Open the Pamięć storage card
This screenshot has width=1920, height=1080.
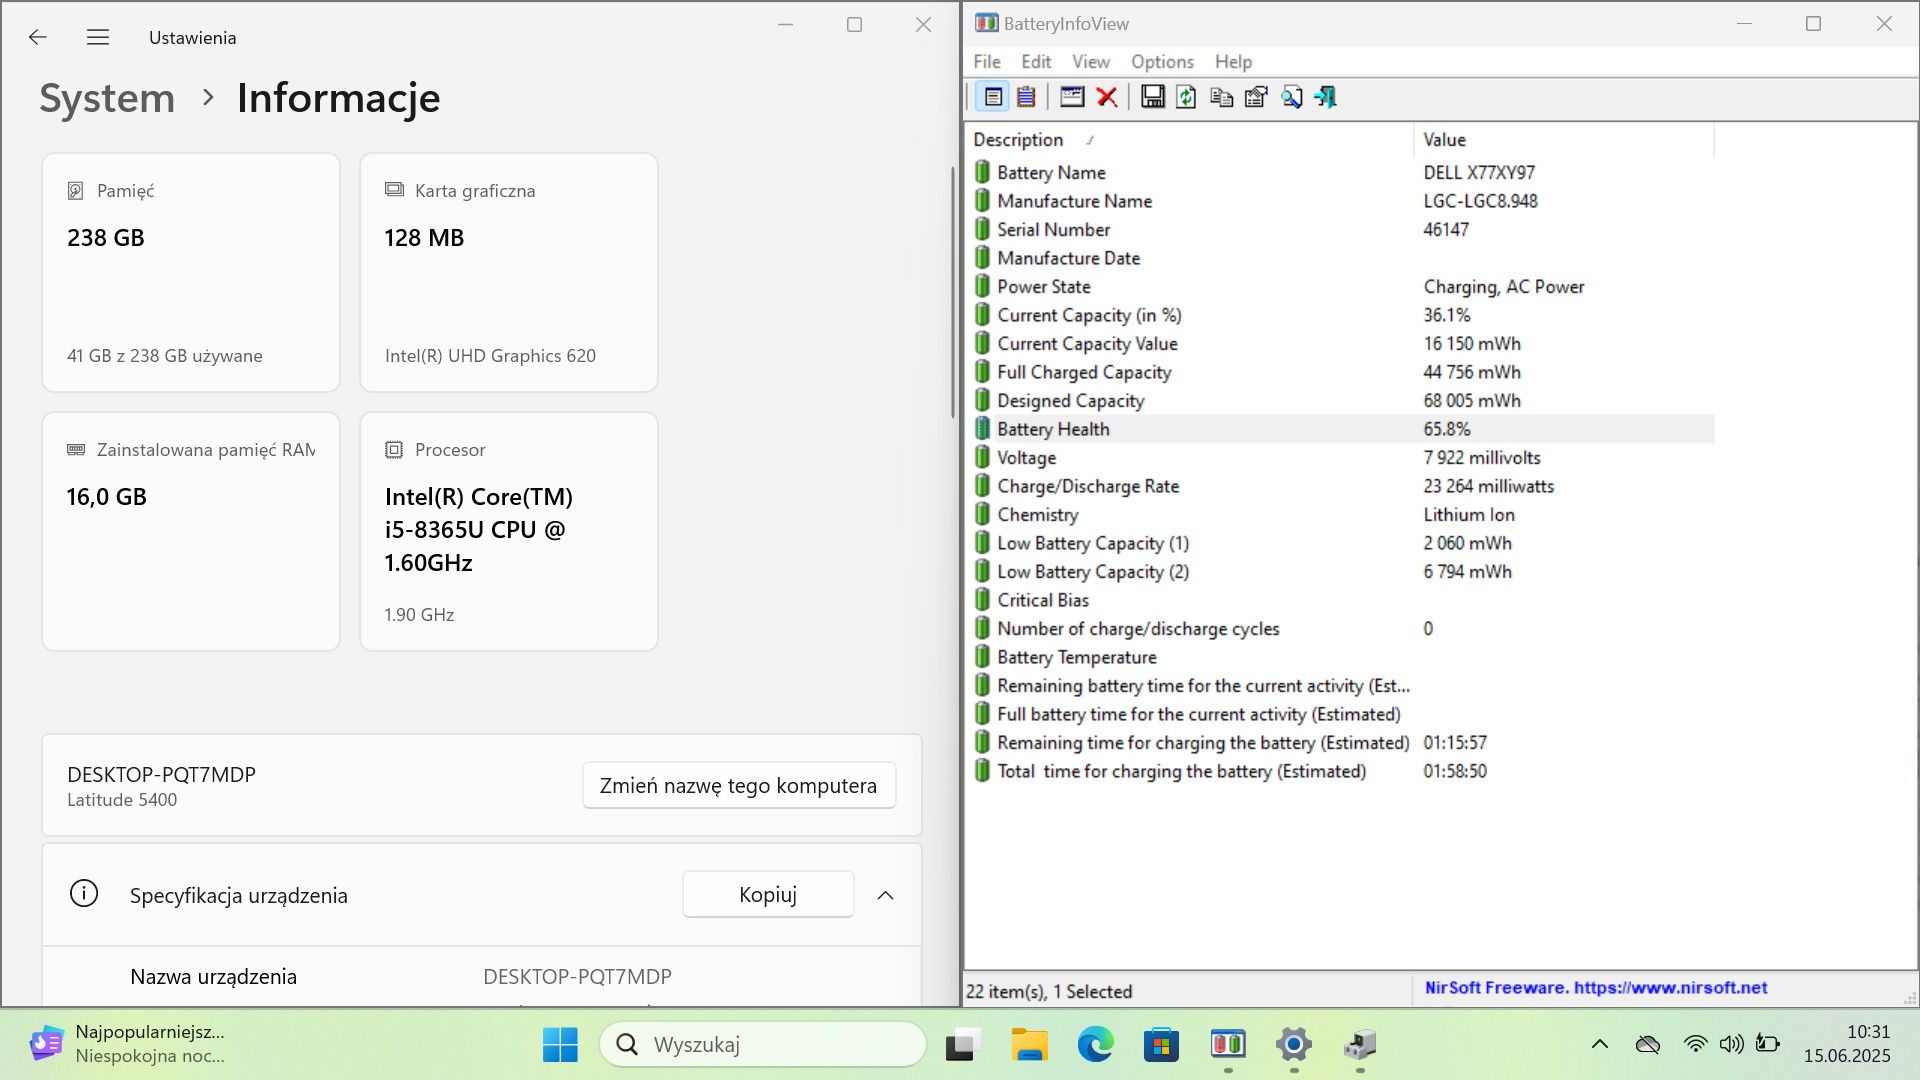(191, 272)
